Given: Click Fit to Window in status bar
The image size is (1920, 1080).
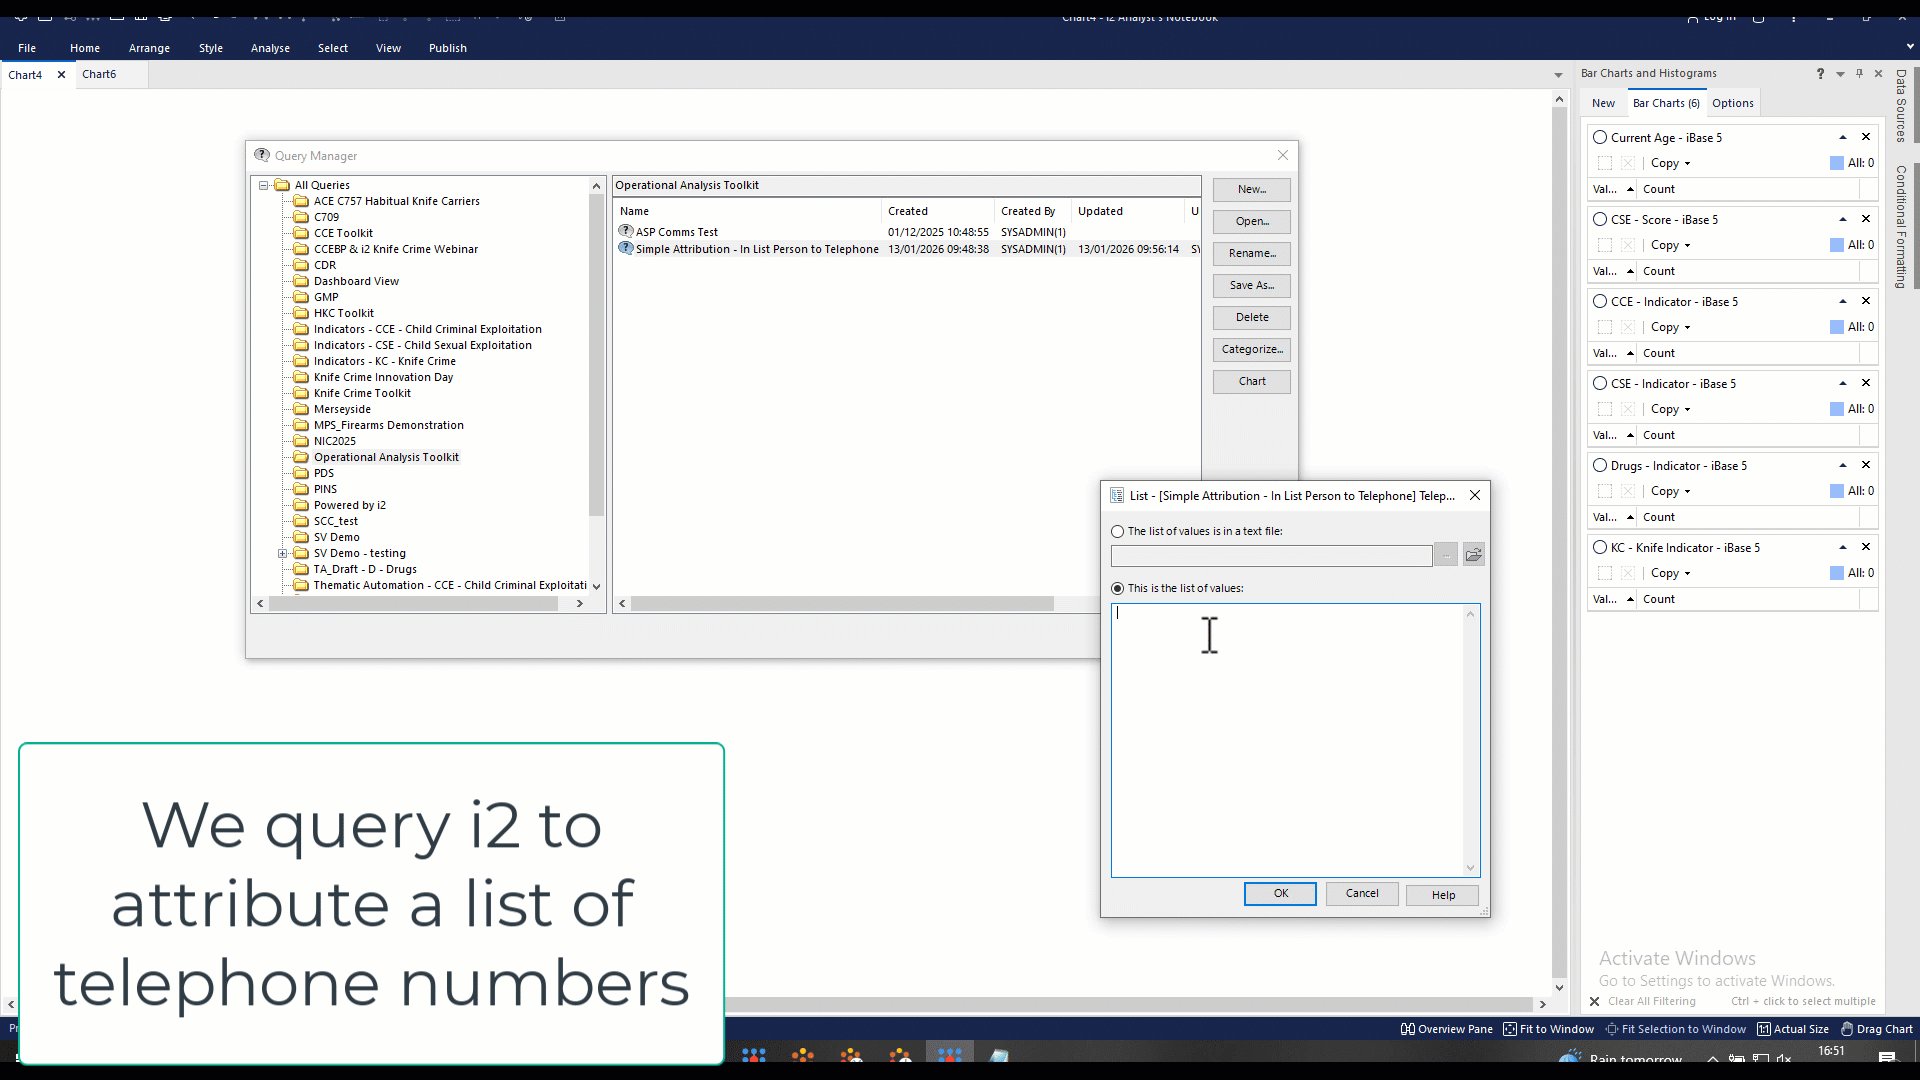Looking at the screenshot, I should tap(1548, 1029).
